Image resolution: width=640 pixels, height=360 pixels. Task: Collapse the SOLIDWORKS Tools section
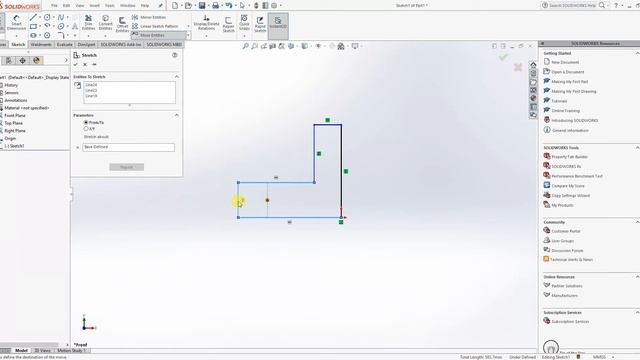tap(637, 147)
